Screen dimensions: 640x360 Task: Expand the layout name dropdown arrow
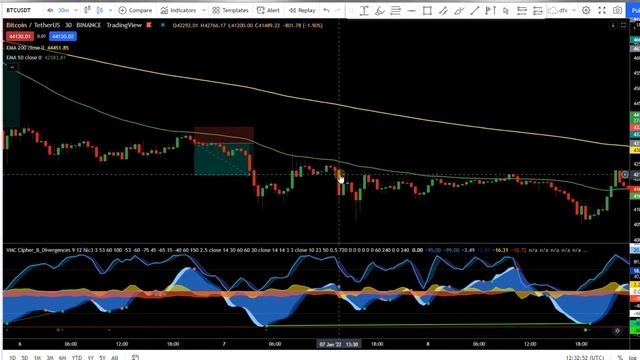tap(573, 10)
